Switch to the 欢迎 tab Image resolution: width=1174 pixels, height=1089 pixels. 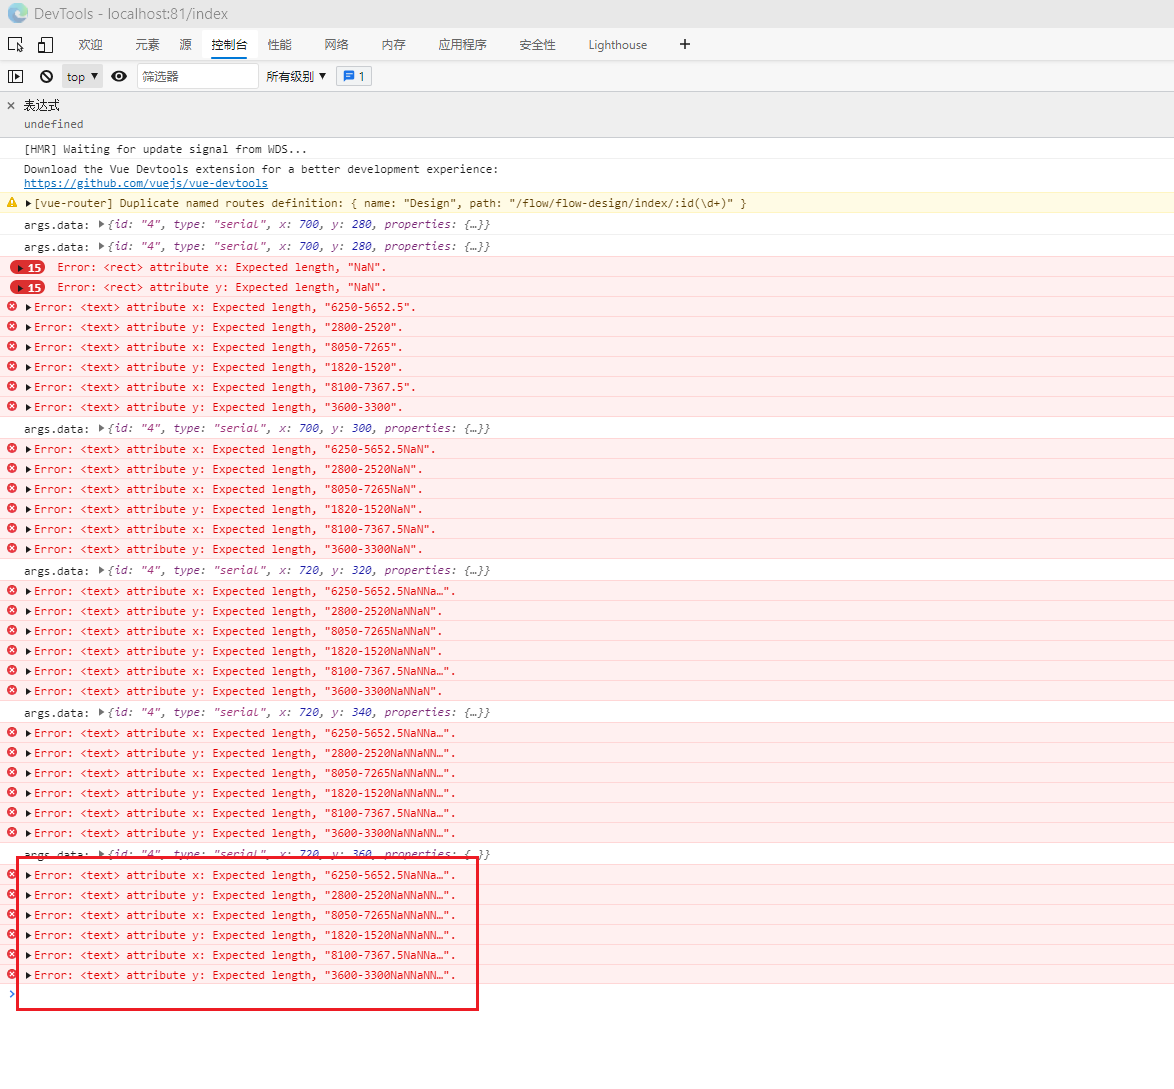[x=91, y=45]
